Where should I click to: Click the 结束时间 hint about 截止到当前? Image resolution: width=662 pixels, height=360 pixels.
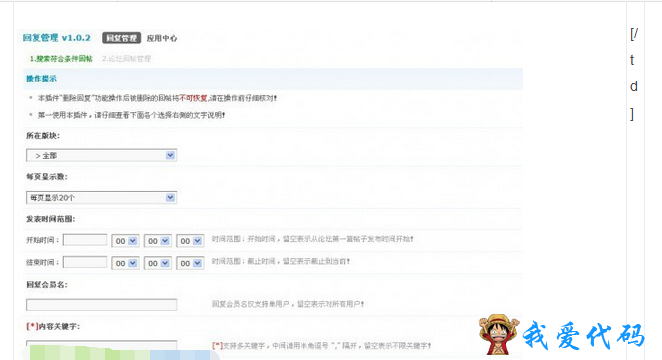click(x=281, y=261)
